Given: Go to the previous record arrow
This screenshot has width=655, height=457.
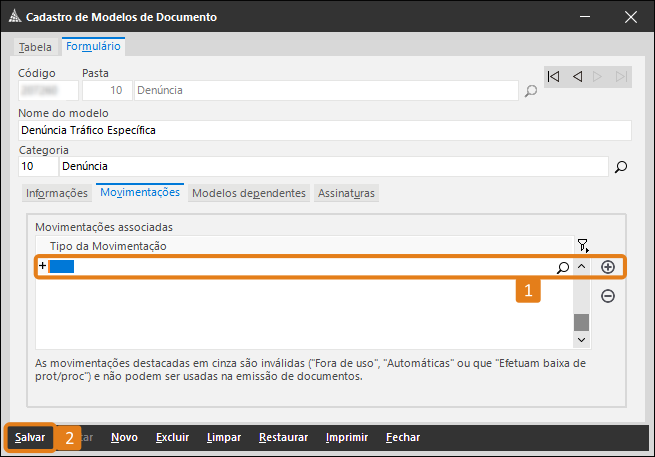Looking at the screenshot, I should (x=577, y=76).
